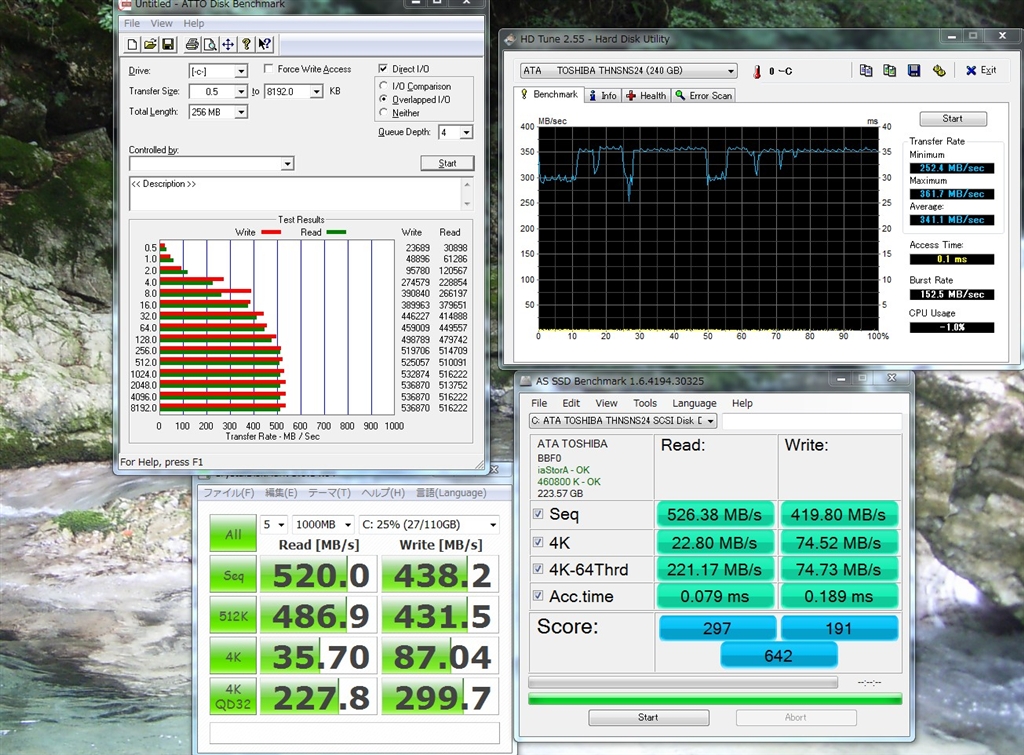The height and width of the screenshot is (755, 1024).
Task: Enable Force Write Access checkbox
Action: pos(269,69)
